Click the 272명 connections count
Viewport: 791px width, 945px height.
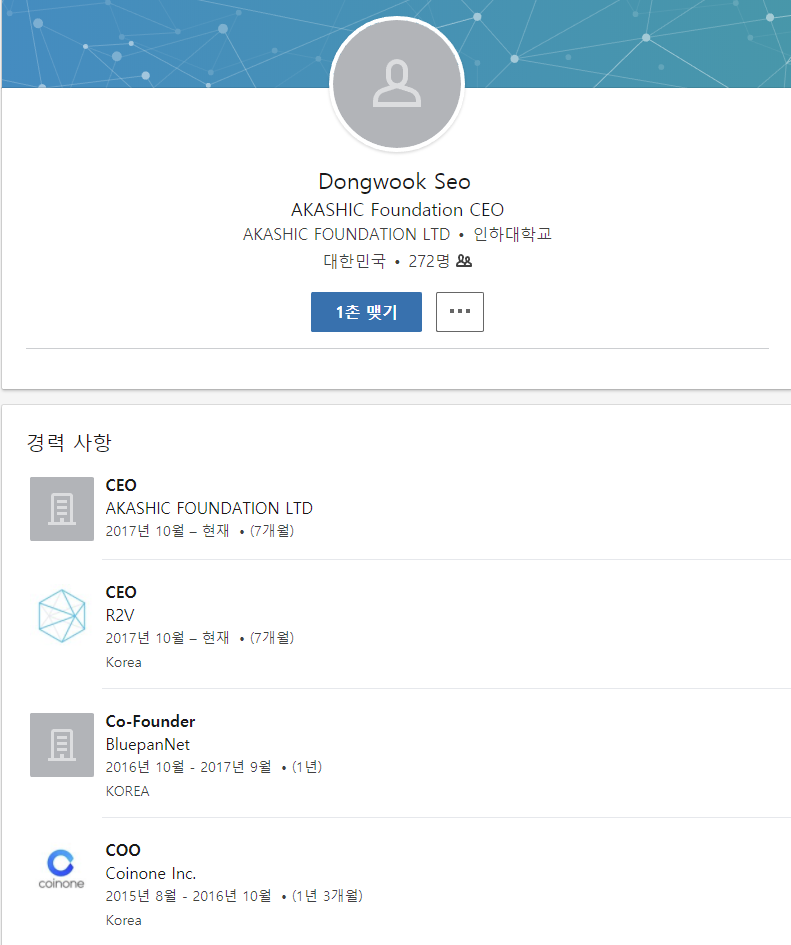429,261
